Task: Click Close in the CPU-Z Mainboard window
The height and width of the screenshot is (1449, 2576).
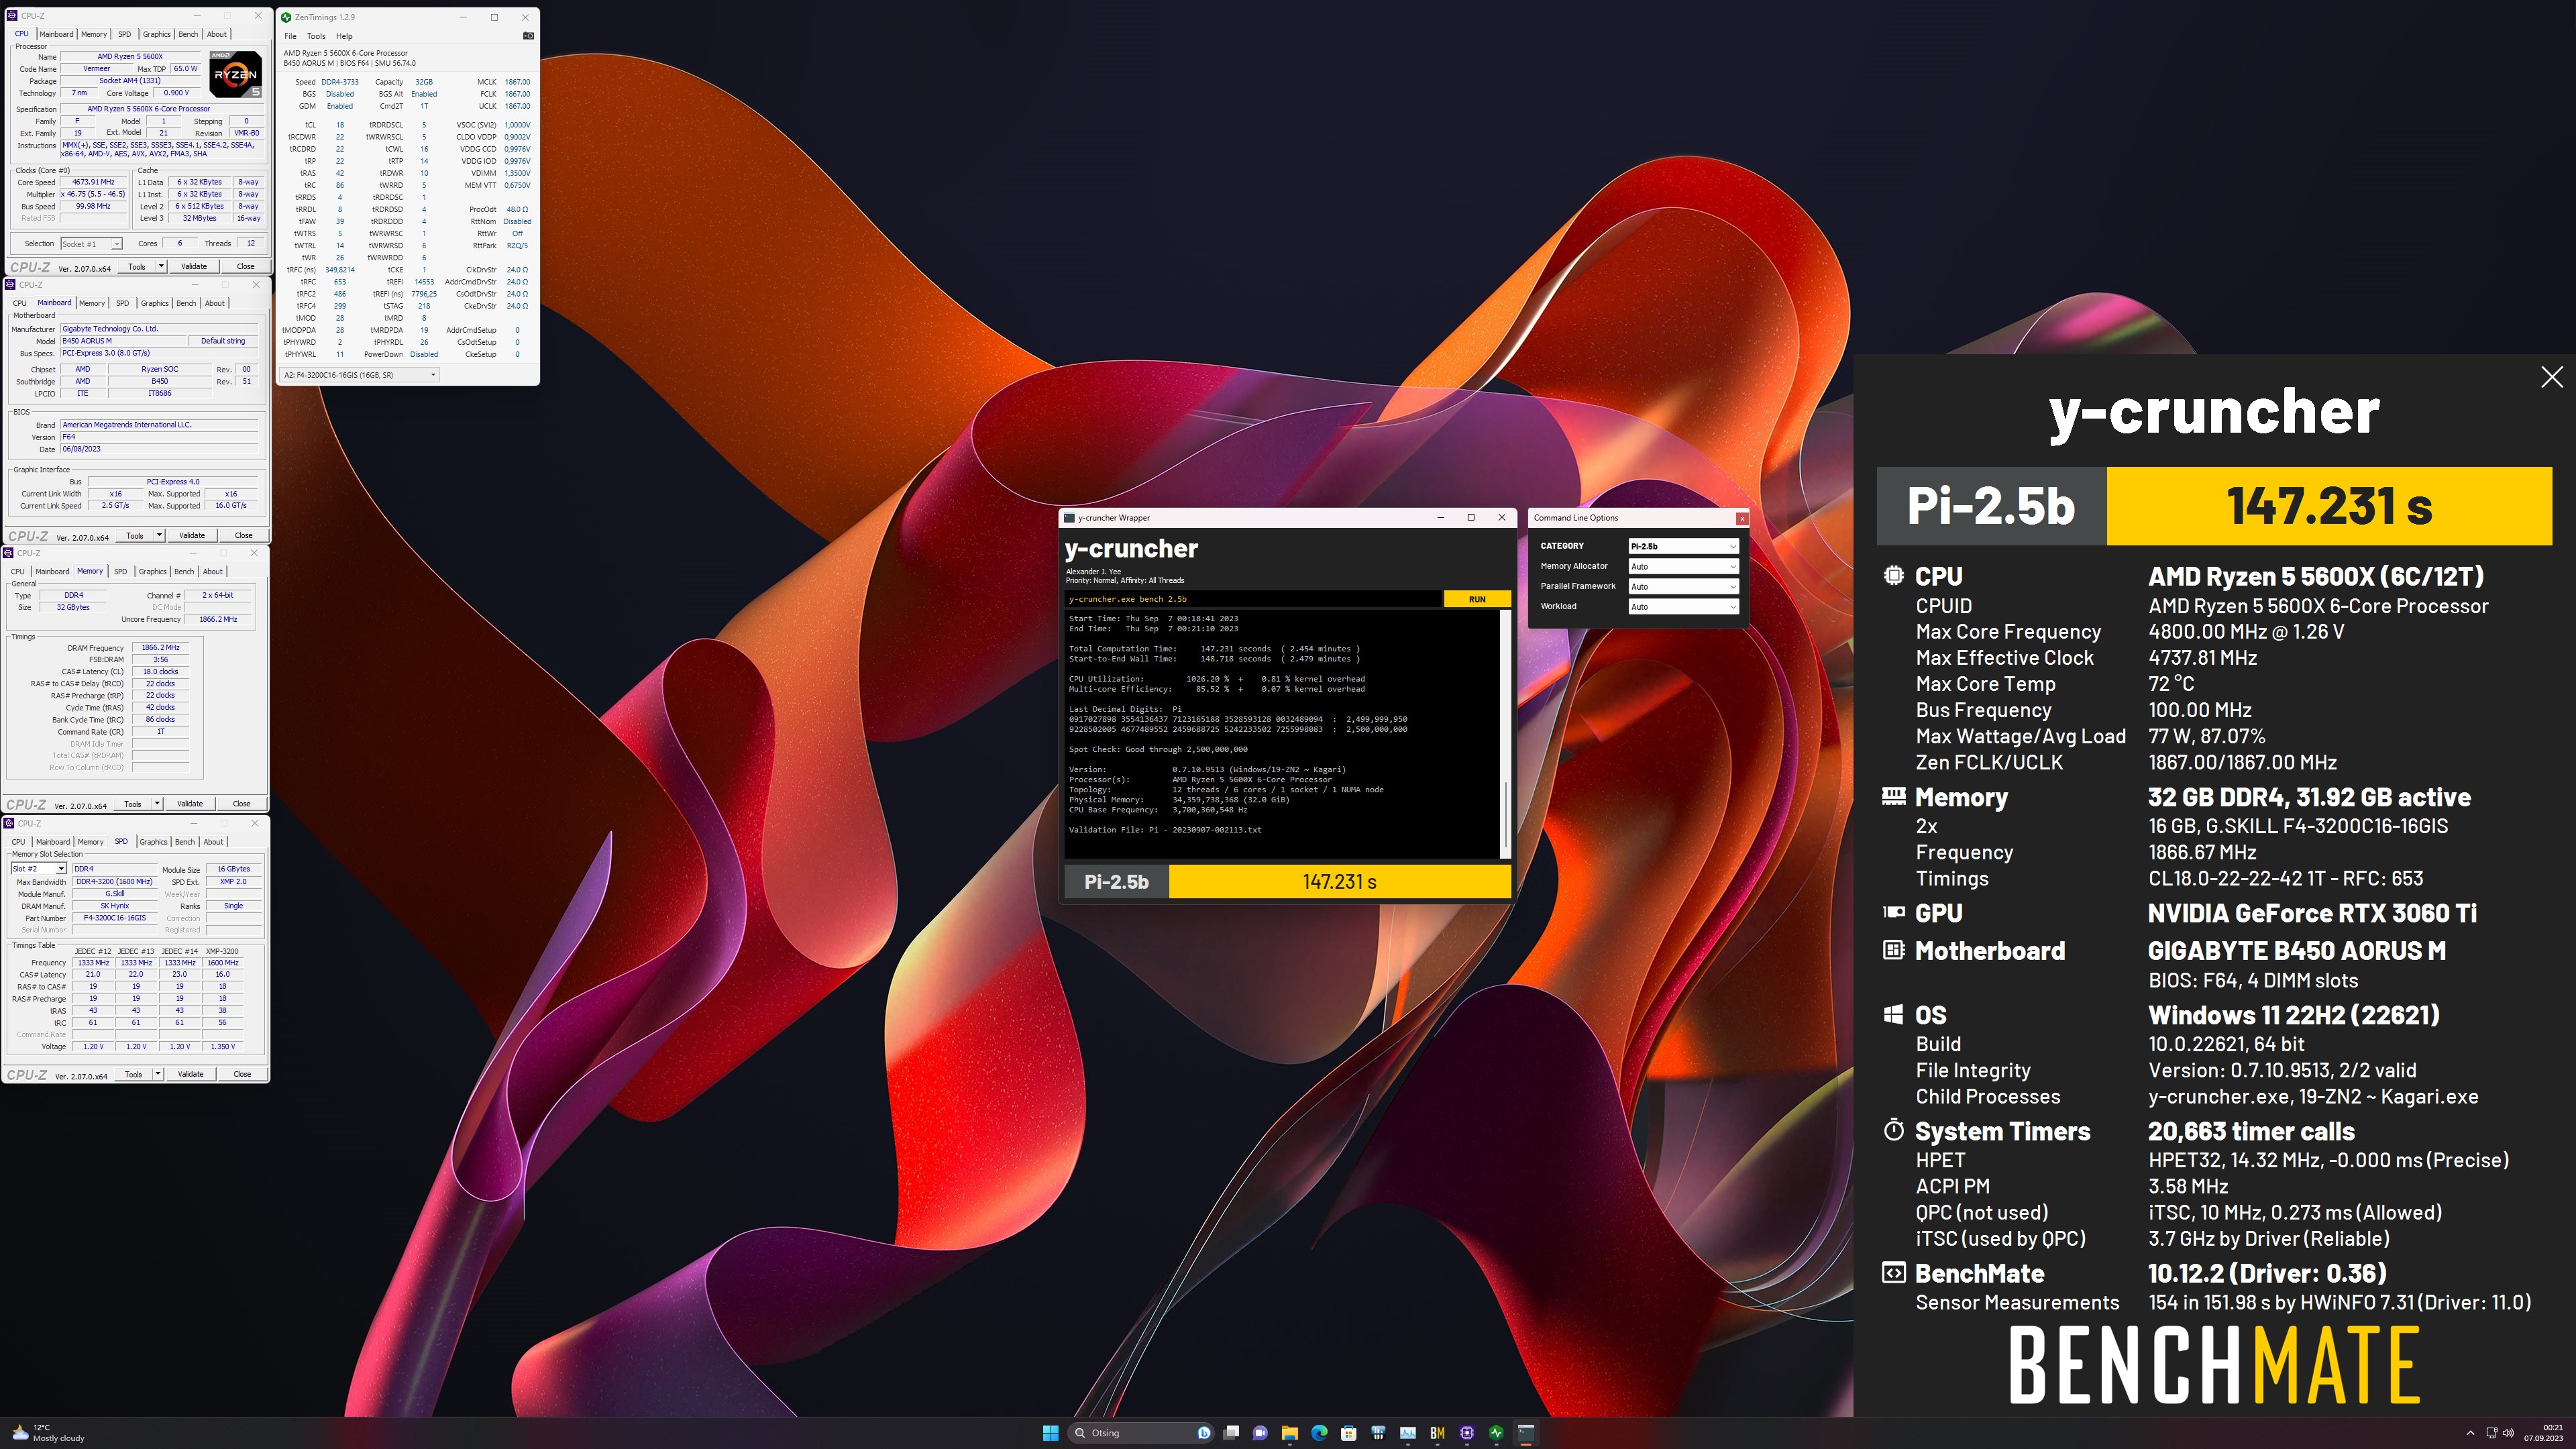Action: (243, 536)
